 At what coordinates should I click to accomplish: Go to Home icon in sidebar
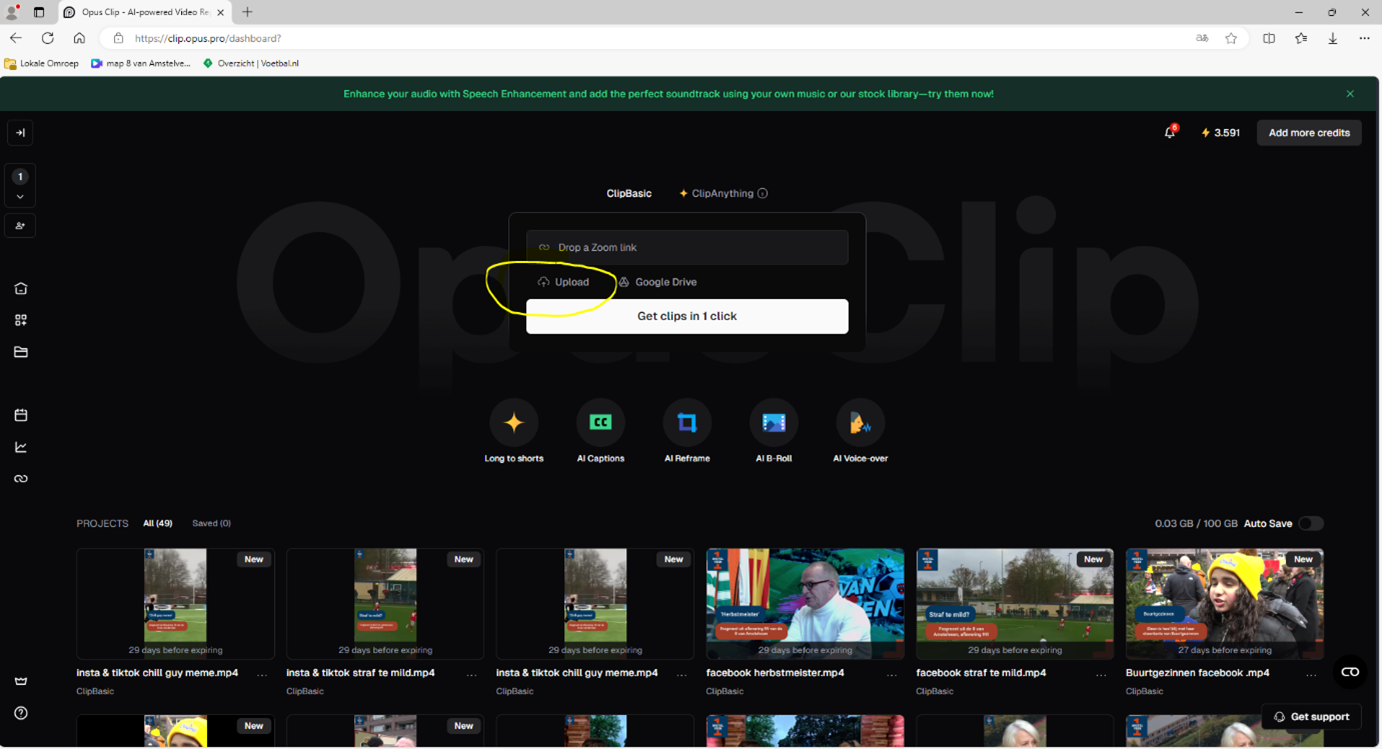click(21, 289)
